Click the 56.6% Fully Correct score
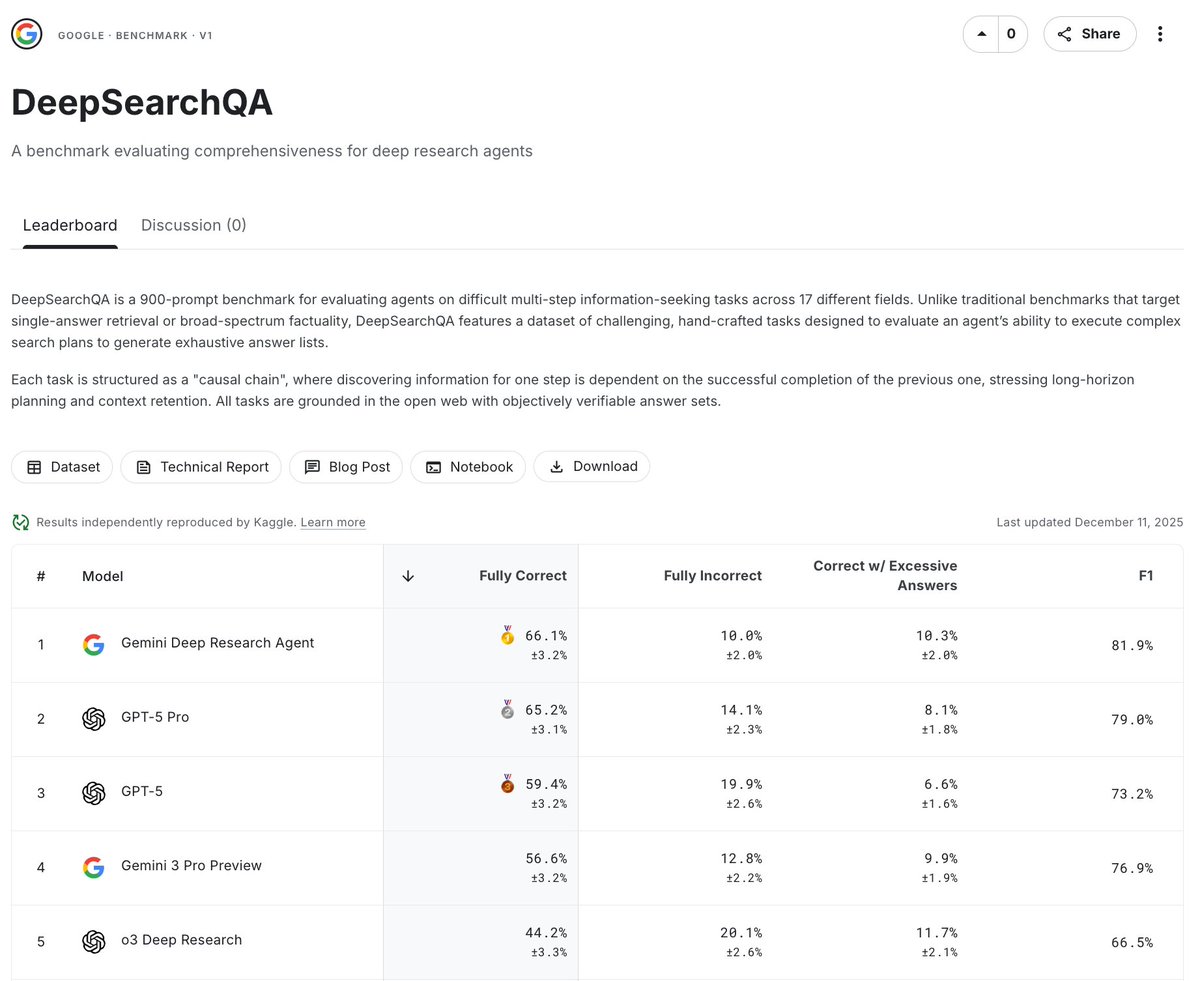The width and height of the screenshot is (1200, 981). tap(546, 858)
